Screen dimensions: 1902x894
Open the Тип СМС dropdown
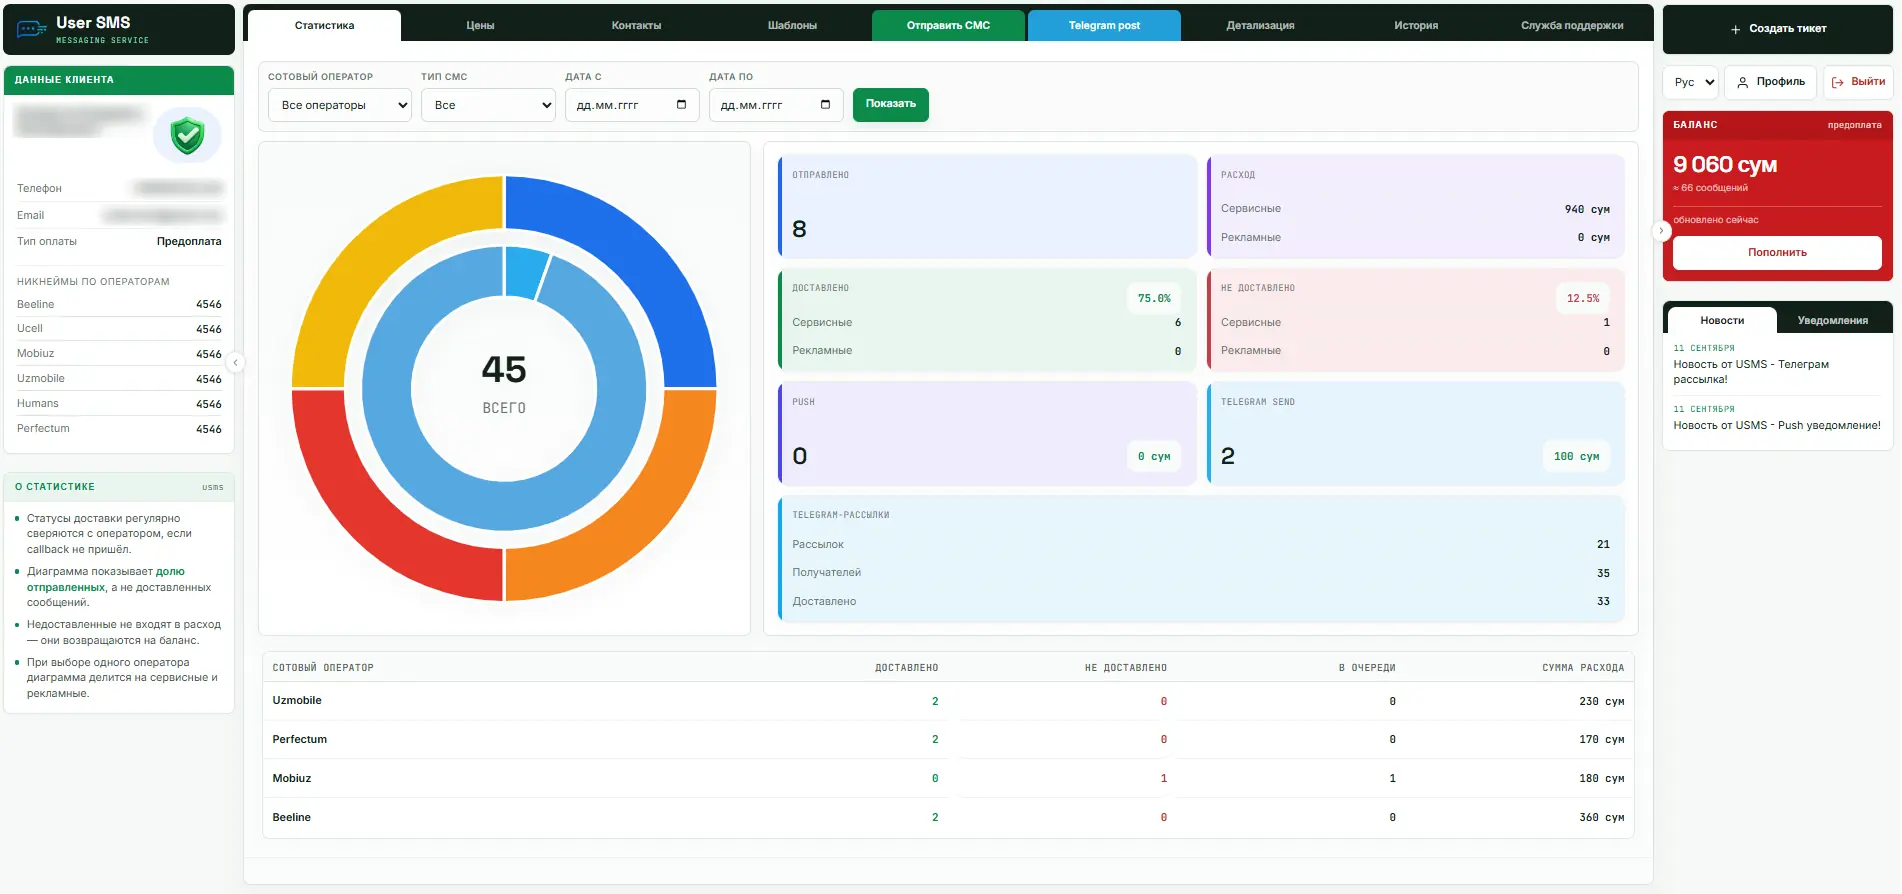click(488, 105)
